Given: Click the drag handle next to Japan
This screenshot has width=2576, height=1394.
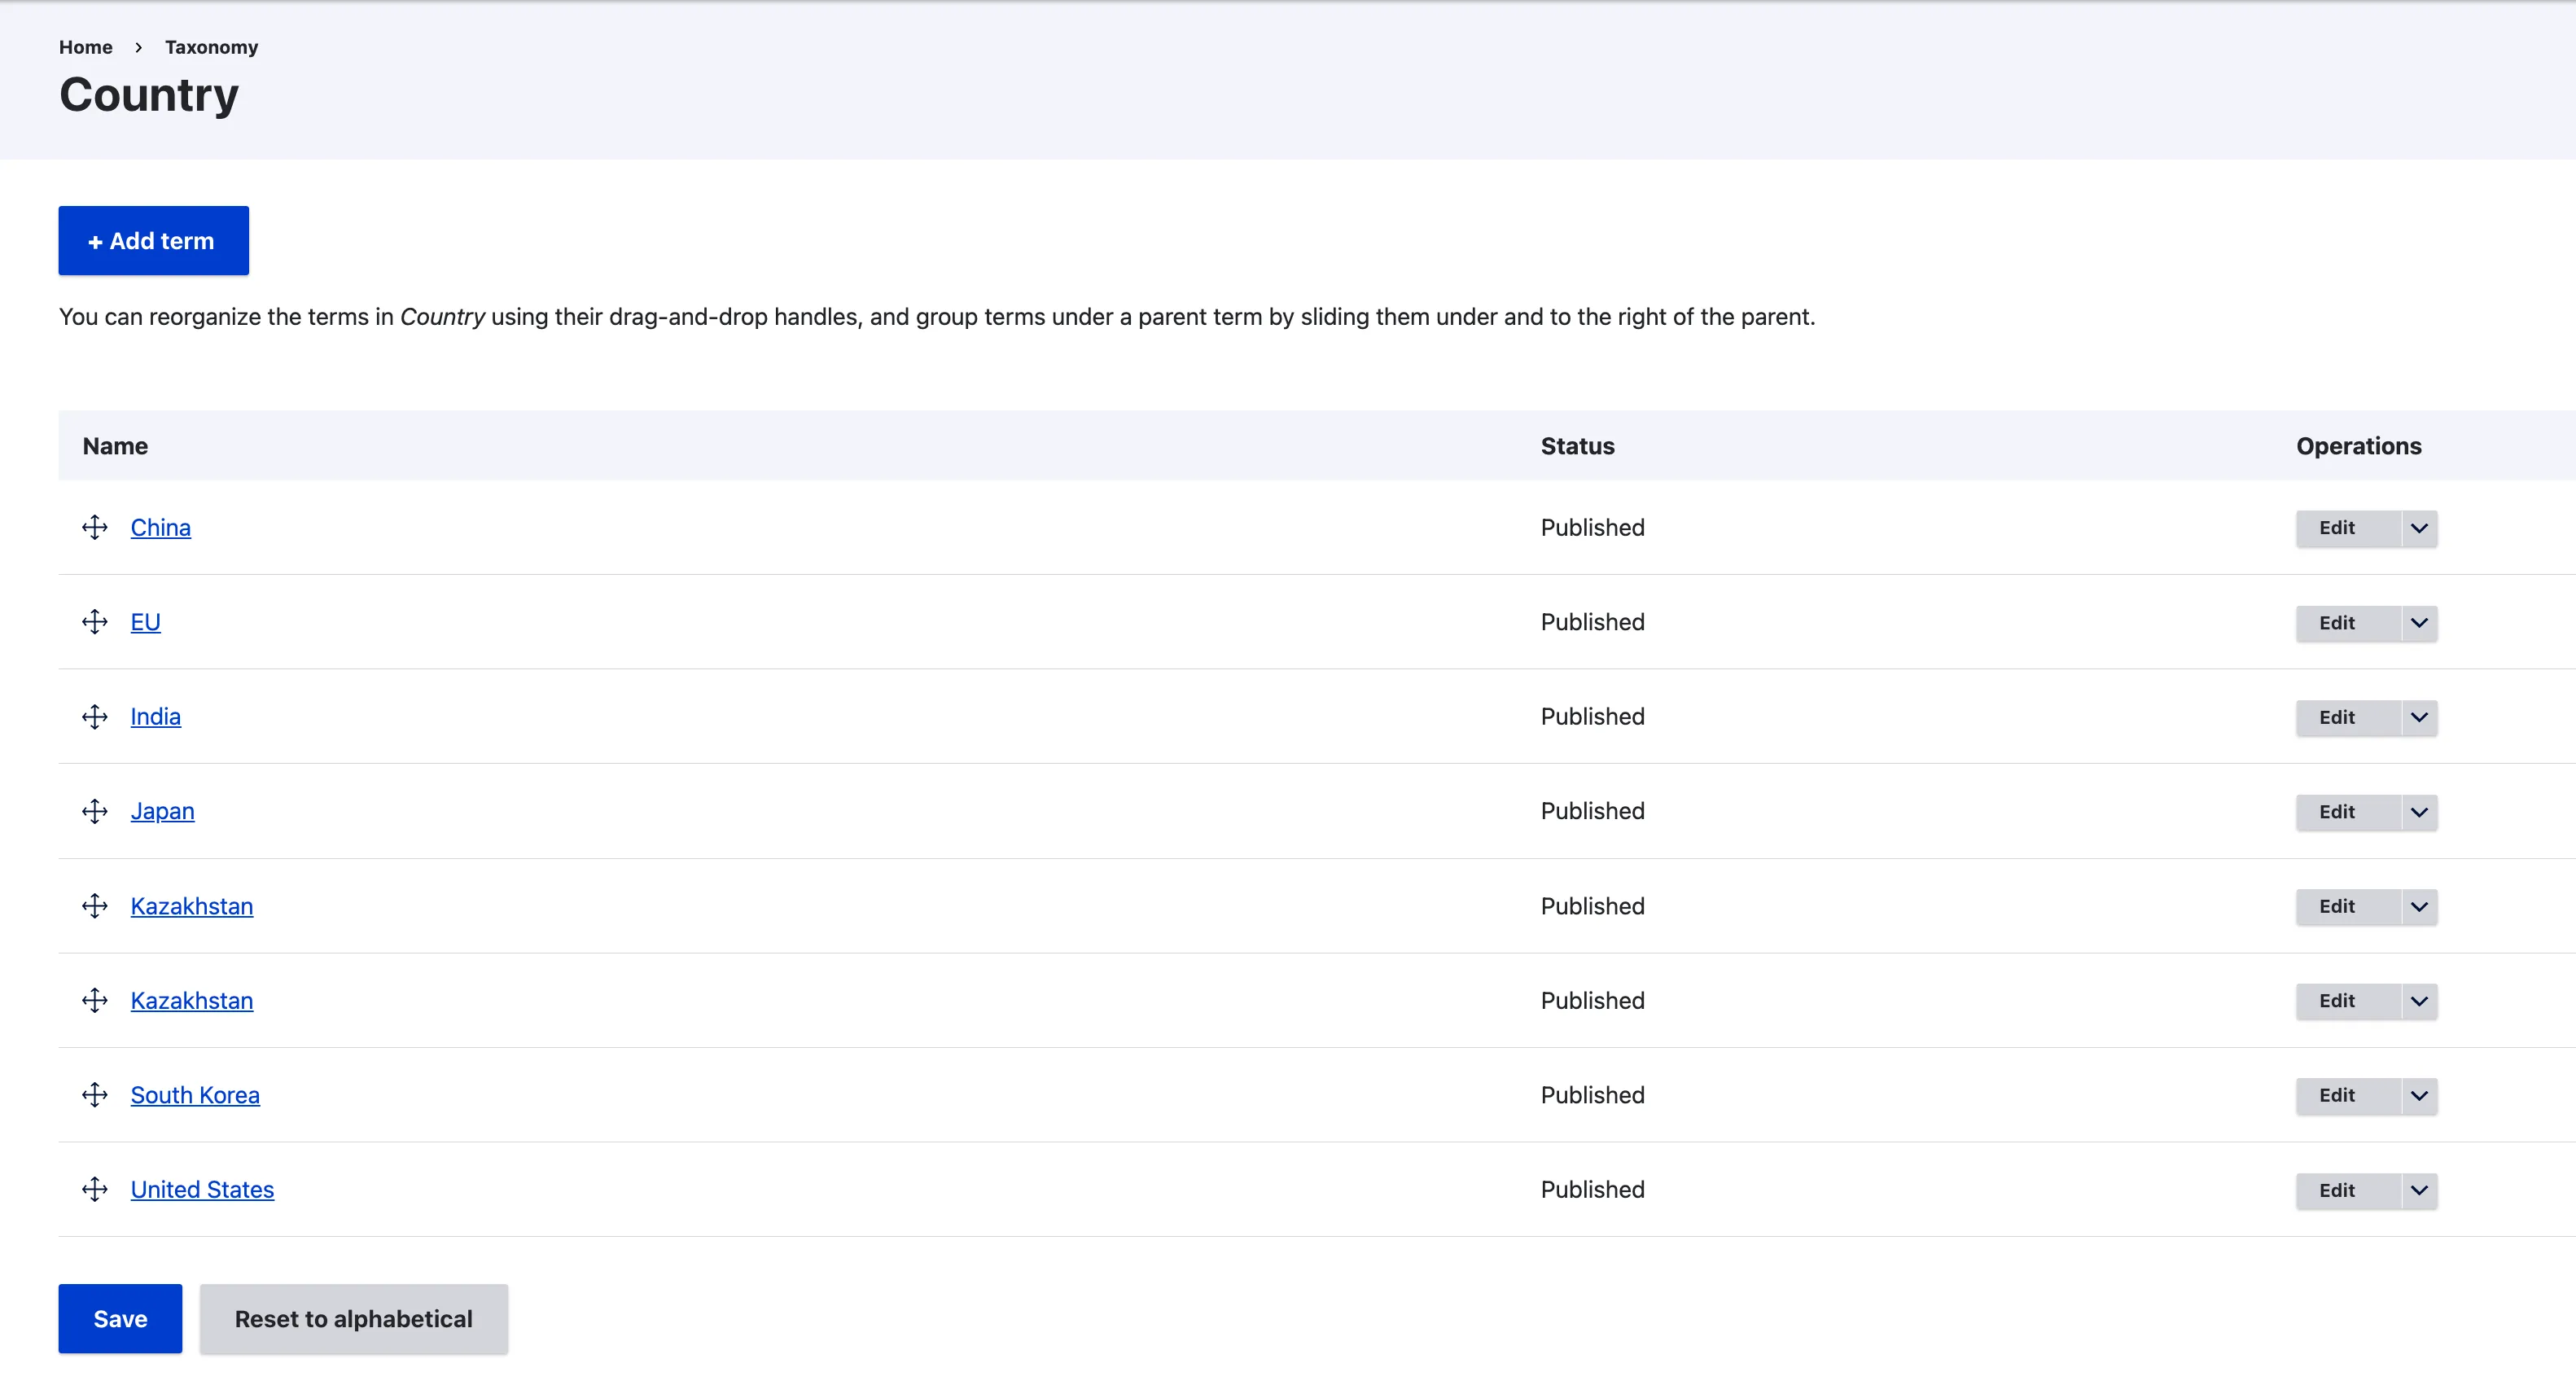Looking at the screenshot, I should click(x=95, y=811).
